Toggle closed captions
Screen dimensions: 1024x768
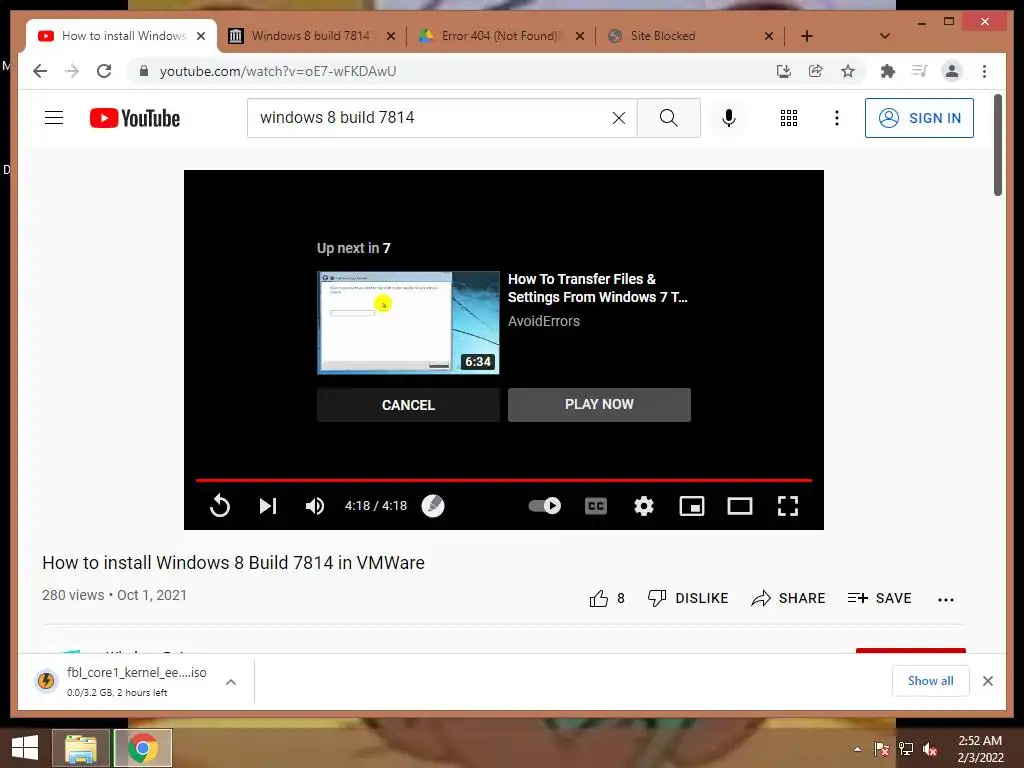point(596,505)
